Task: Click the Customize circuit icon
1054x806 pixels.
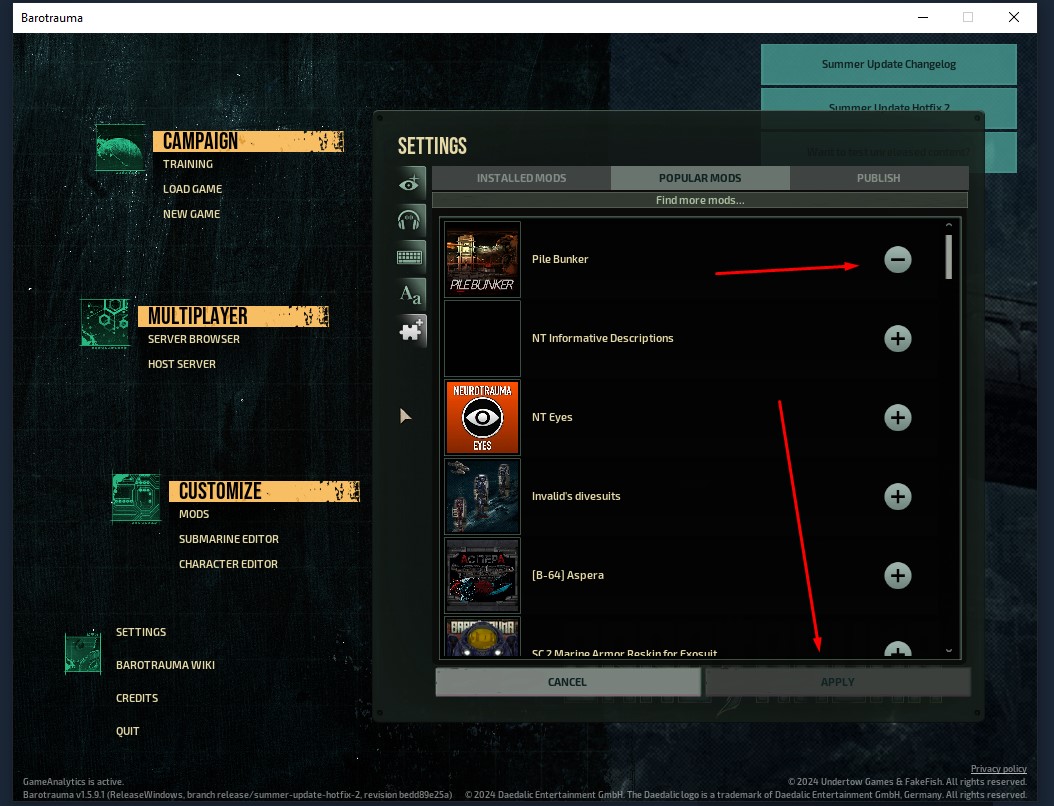Action: (136, 498)
